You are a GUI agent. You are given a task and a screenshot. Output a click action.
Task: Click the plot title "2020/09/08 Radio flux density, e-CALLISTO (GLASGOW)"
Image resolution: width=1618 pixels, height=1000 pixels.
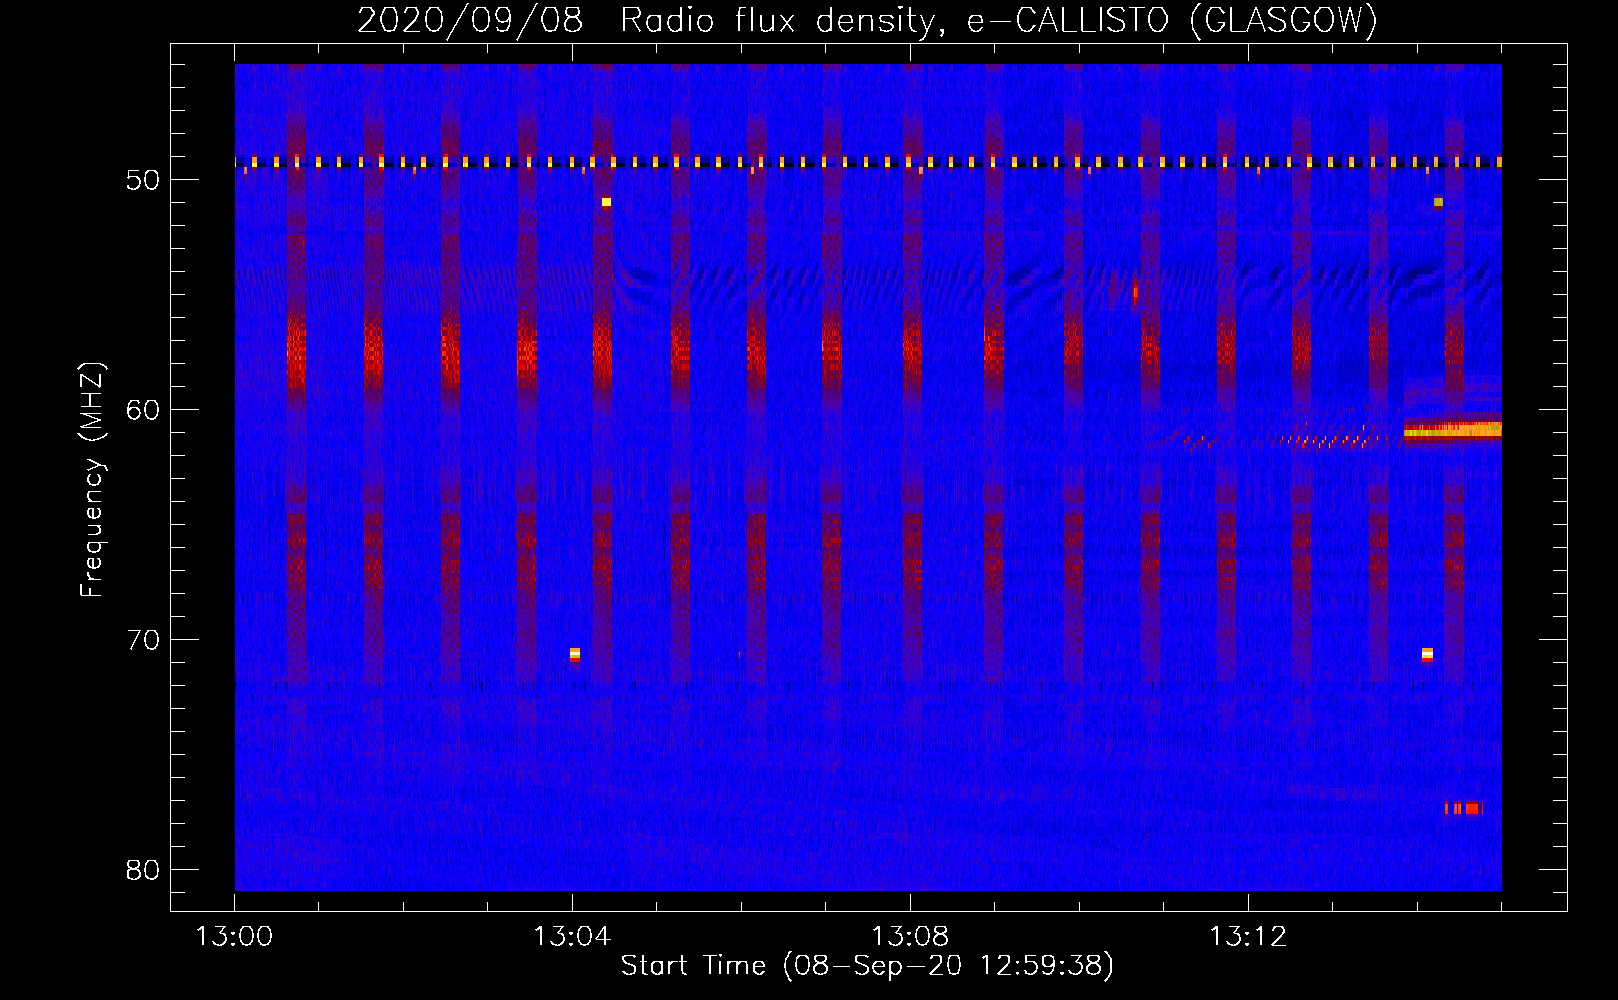[867, 19]
